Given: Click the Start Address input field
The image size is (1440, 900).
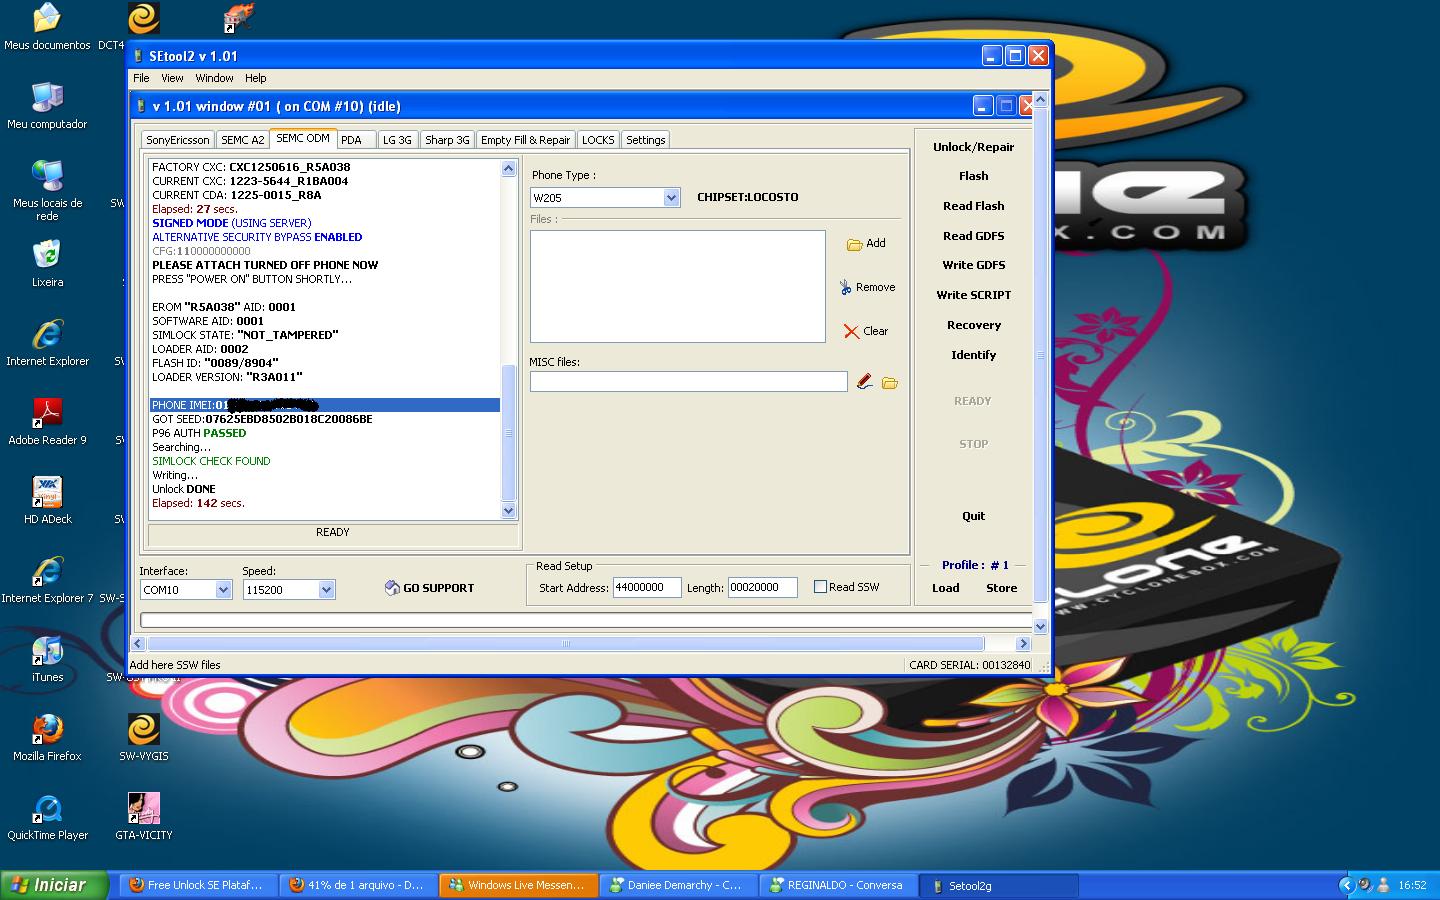Looking at the screenshot, I should (x=647, y=588).
